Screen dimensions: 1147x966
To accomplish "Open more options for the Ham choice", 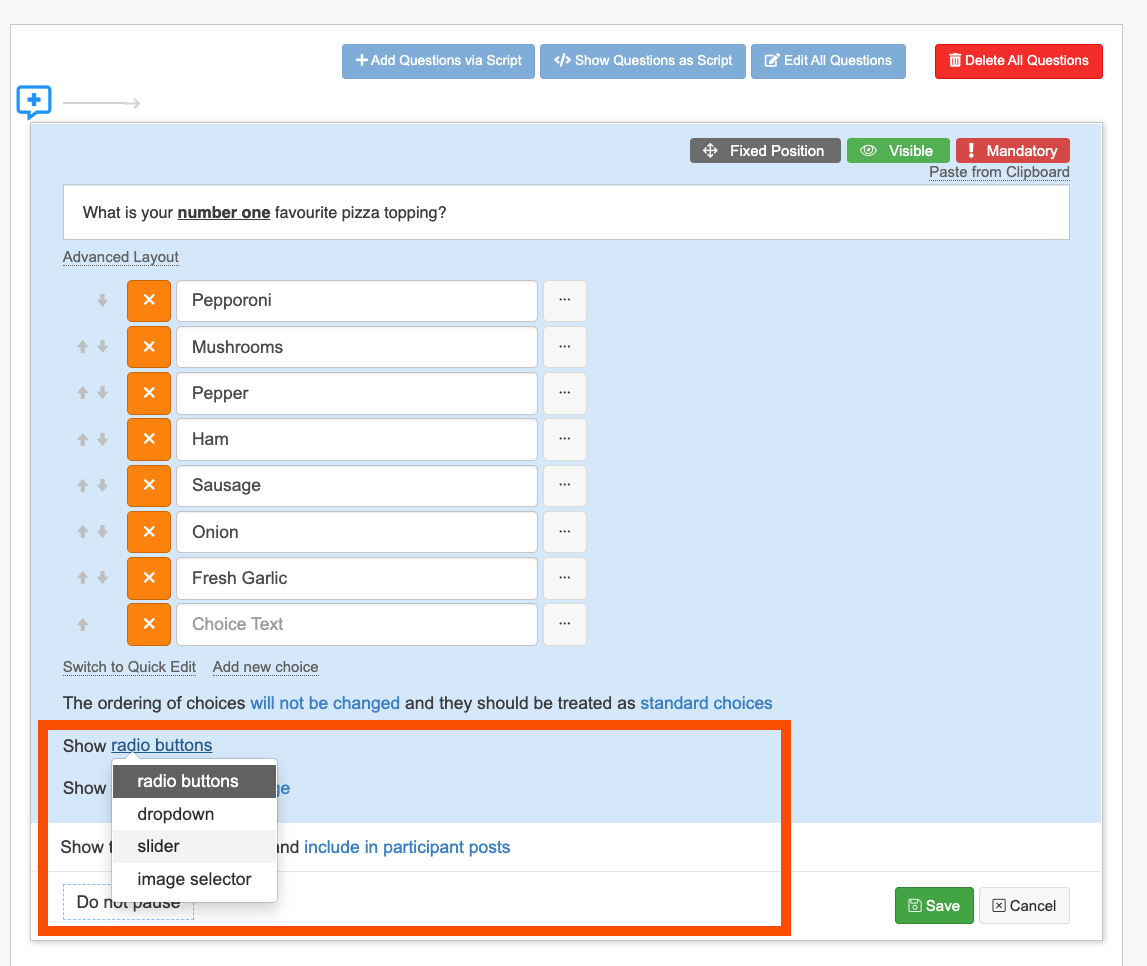I will point(564,439).
